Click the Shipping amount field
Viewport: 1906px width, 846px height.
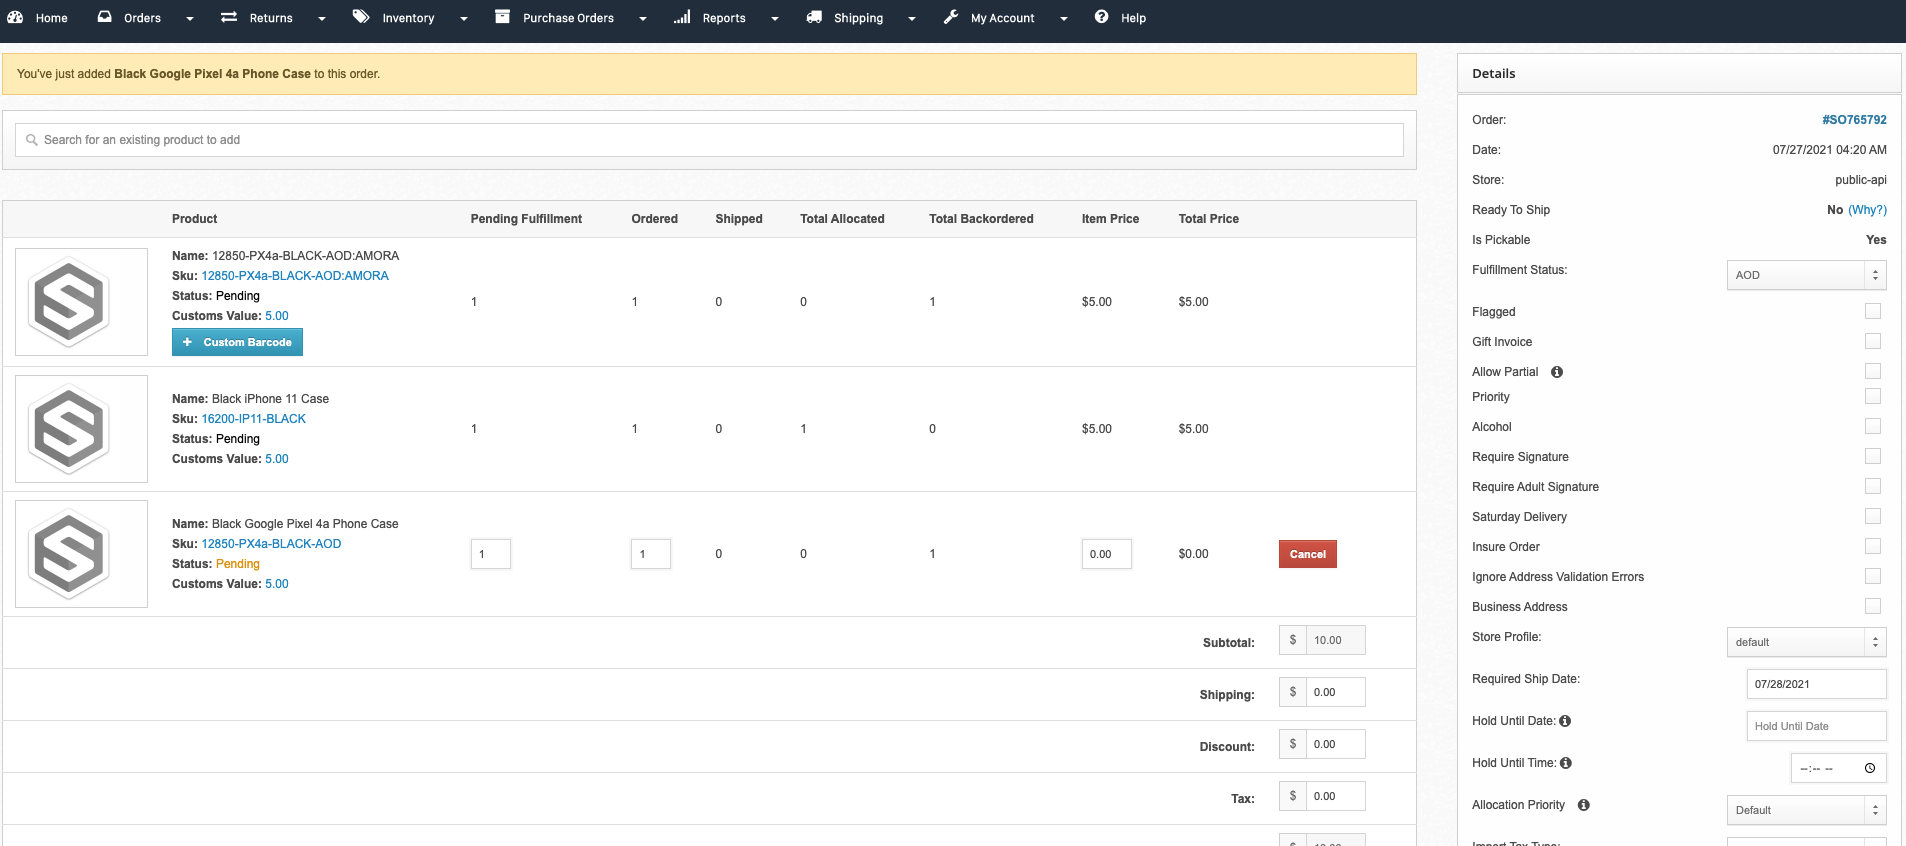point(1335,692)
